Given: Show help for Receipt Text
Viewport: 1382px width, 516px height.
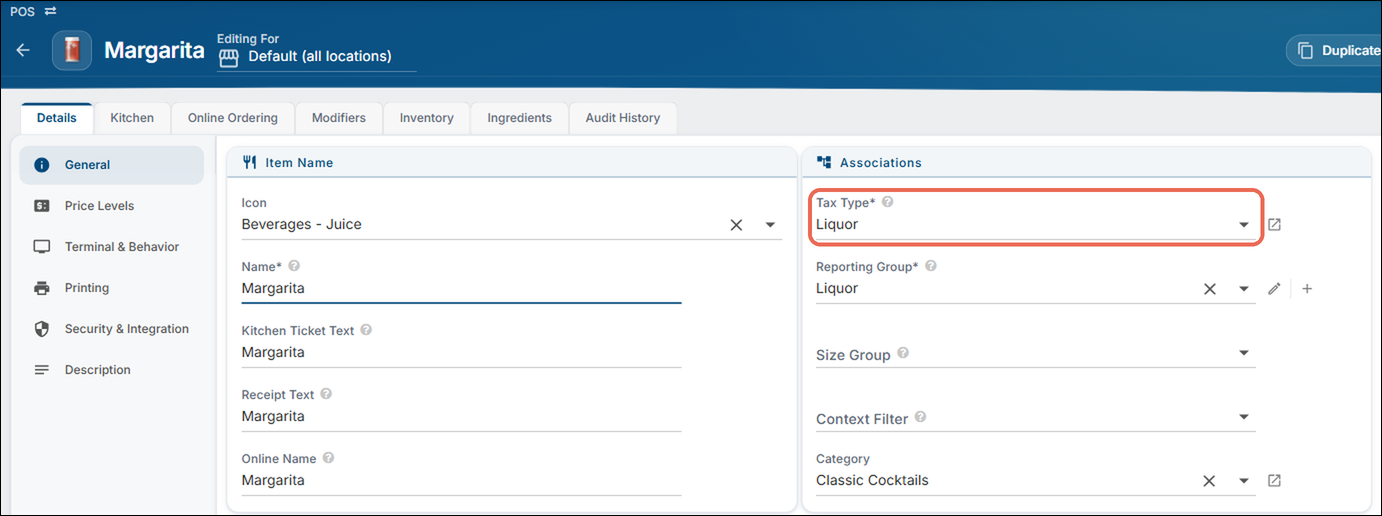Looking at the screenshot, I should pyautogui.click(x=326, y=394).
